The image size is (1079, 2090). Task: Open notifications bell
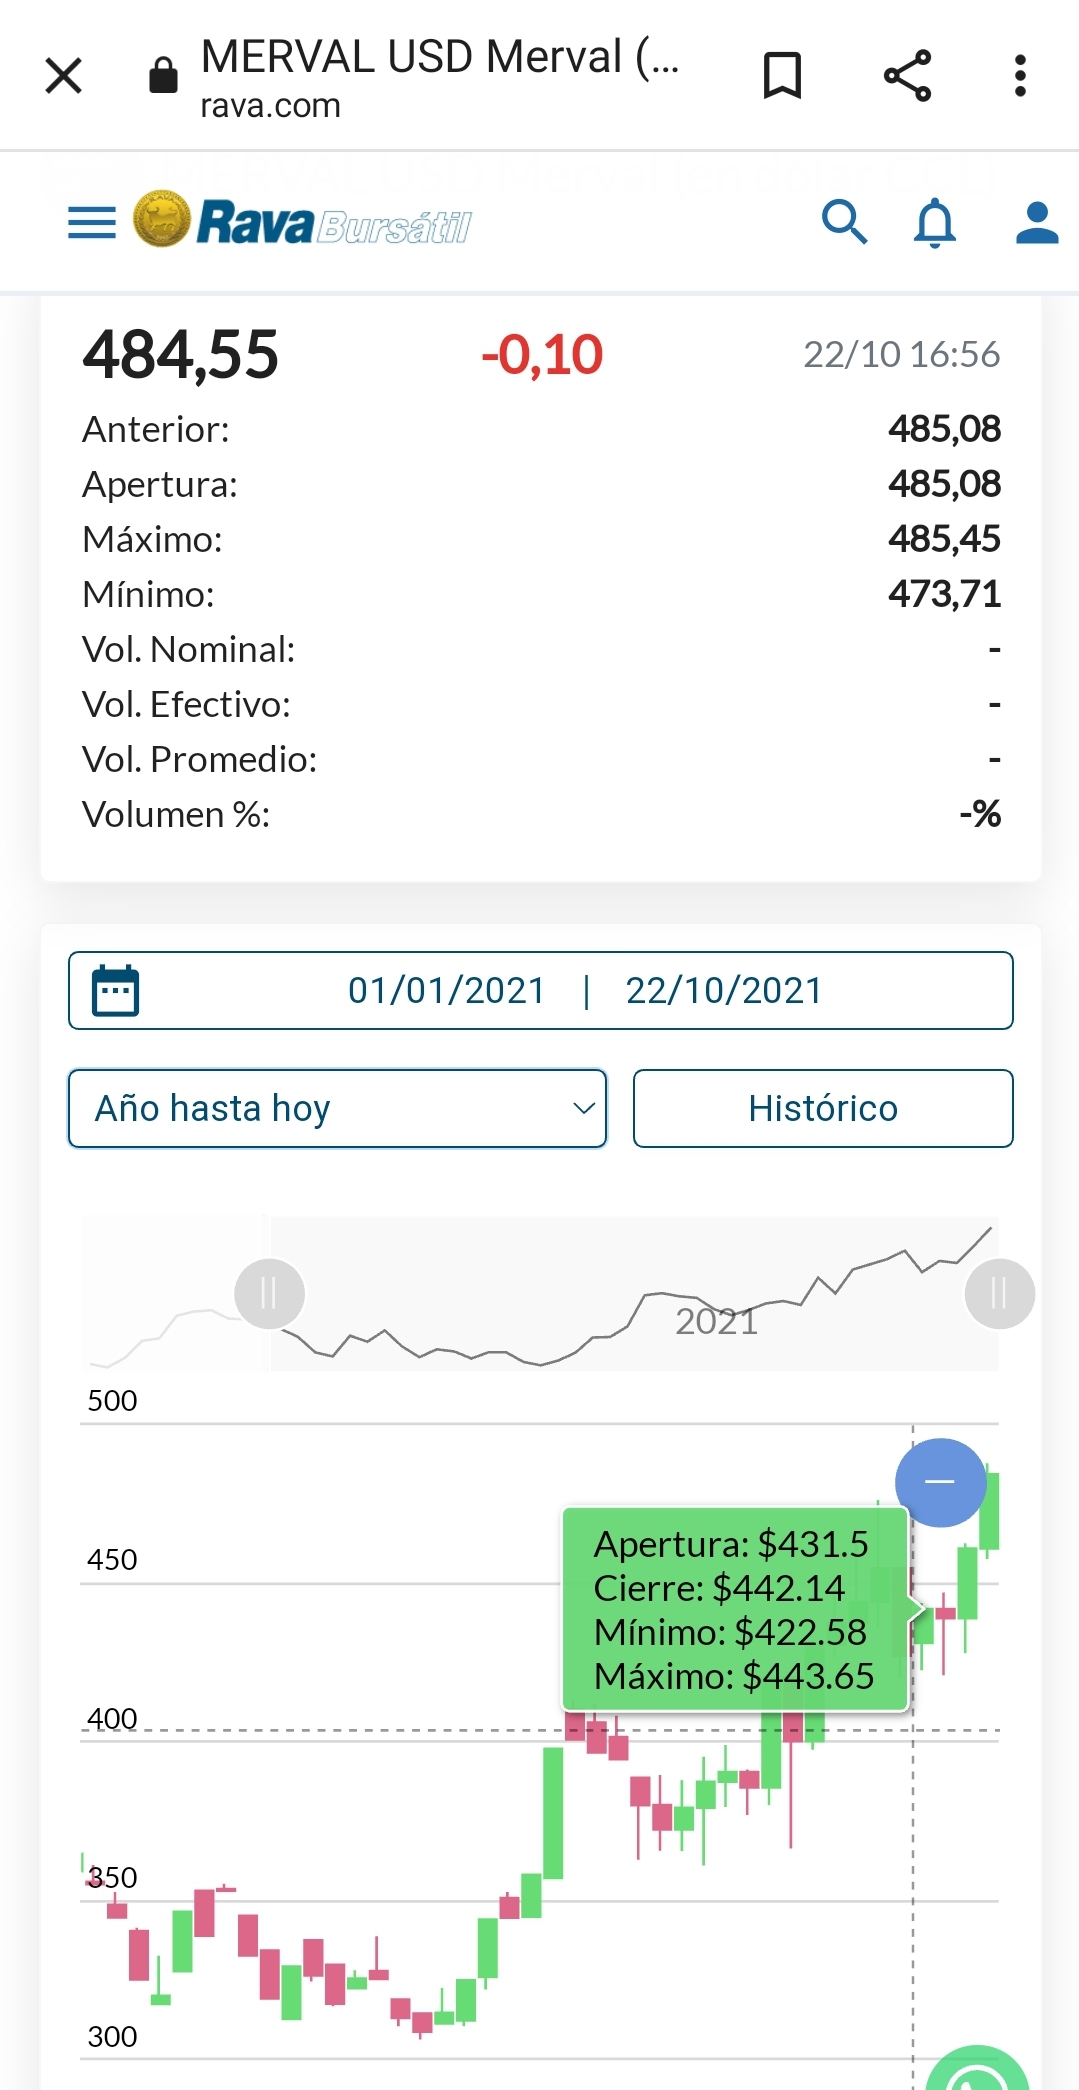(935, 222)
